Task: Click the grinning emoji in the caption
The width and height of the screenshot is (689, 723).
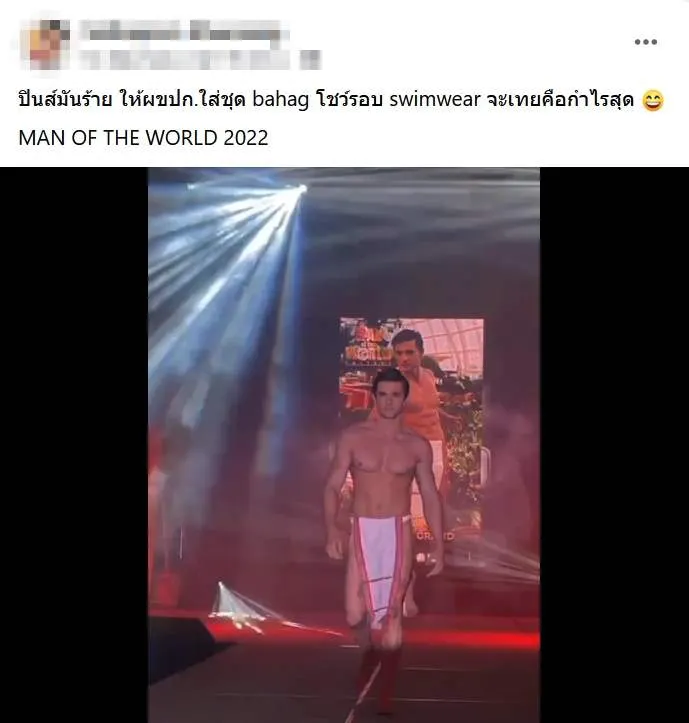Action: (653, 101)
